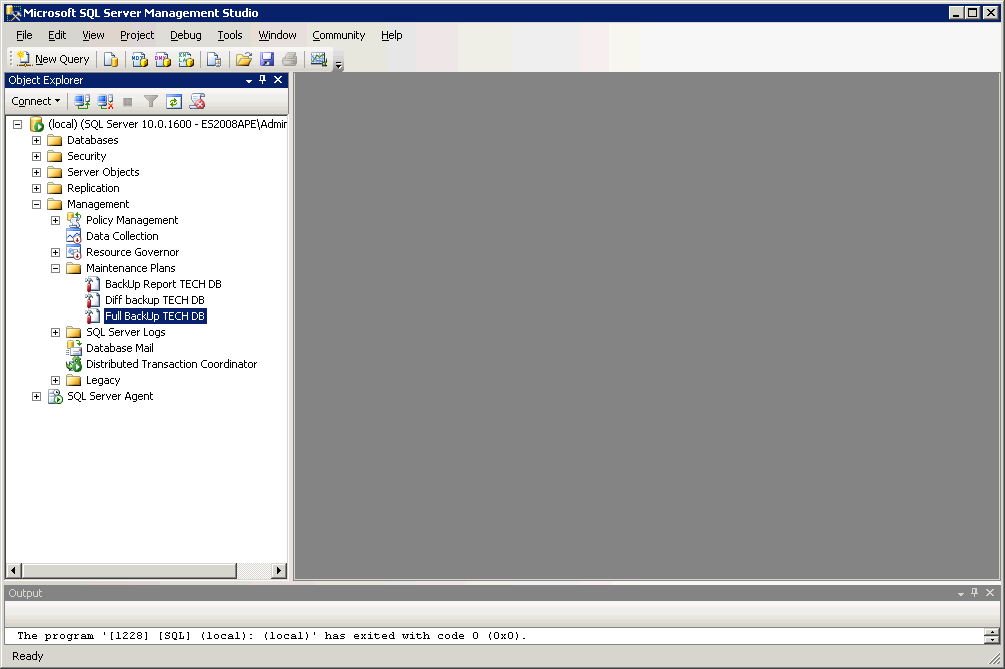Screen dimensions: 1005x669
Task: Expand the SQL Server Agent node
Action: click(x=37, y=397)
